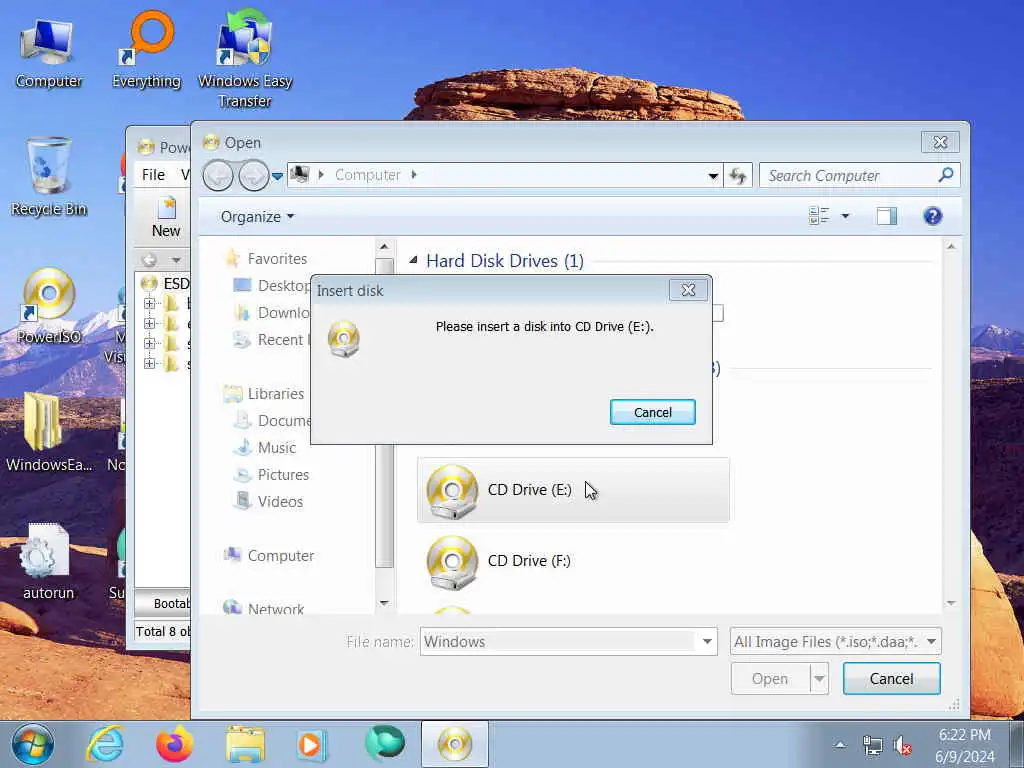Screen dimensions: 1024x768
Task: Click the refresh button beside address bar
Action: pos(738,175)
